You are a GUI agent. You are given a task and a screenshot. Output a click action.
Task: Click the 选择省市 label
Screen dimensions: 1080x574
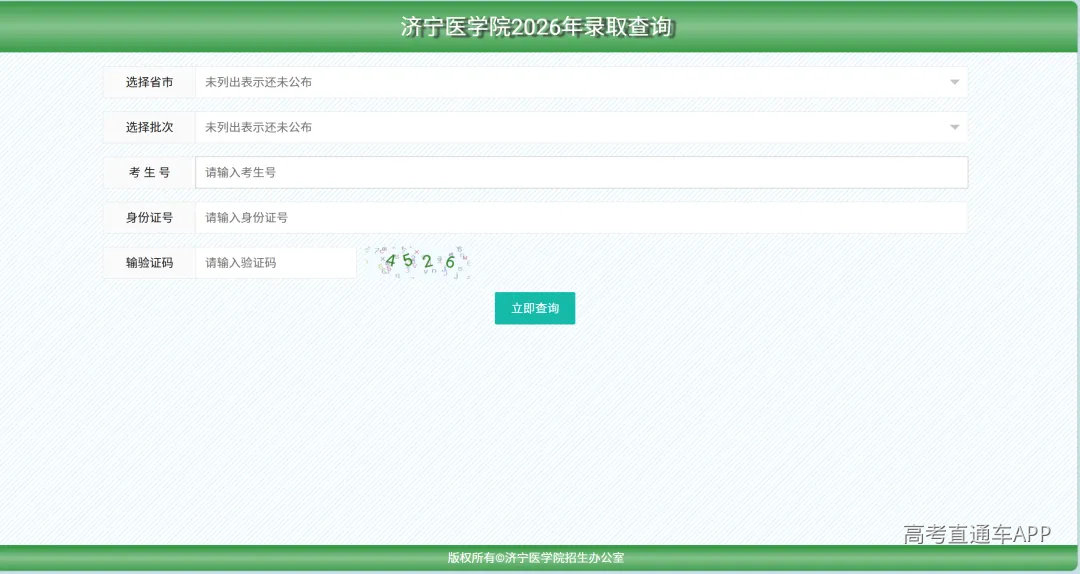pos(149,82)
